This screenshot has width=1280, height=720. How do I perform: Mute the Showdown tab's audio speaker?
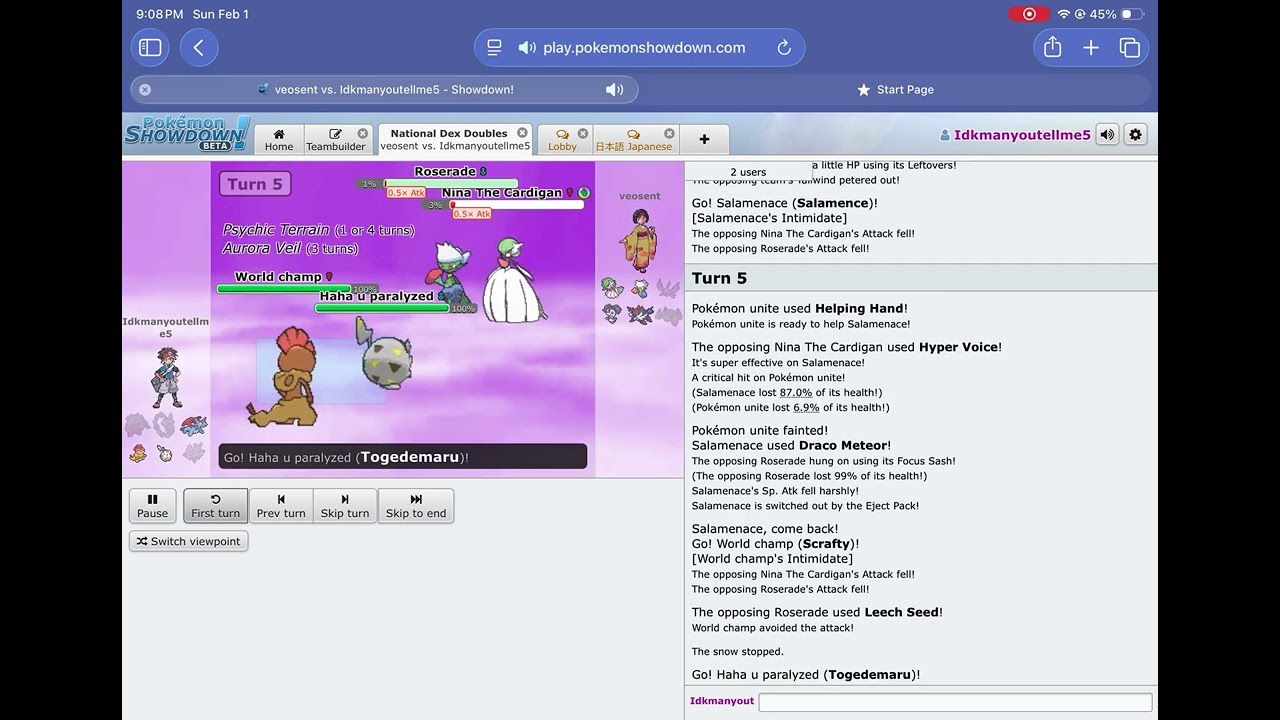(x=615, y=90)
